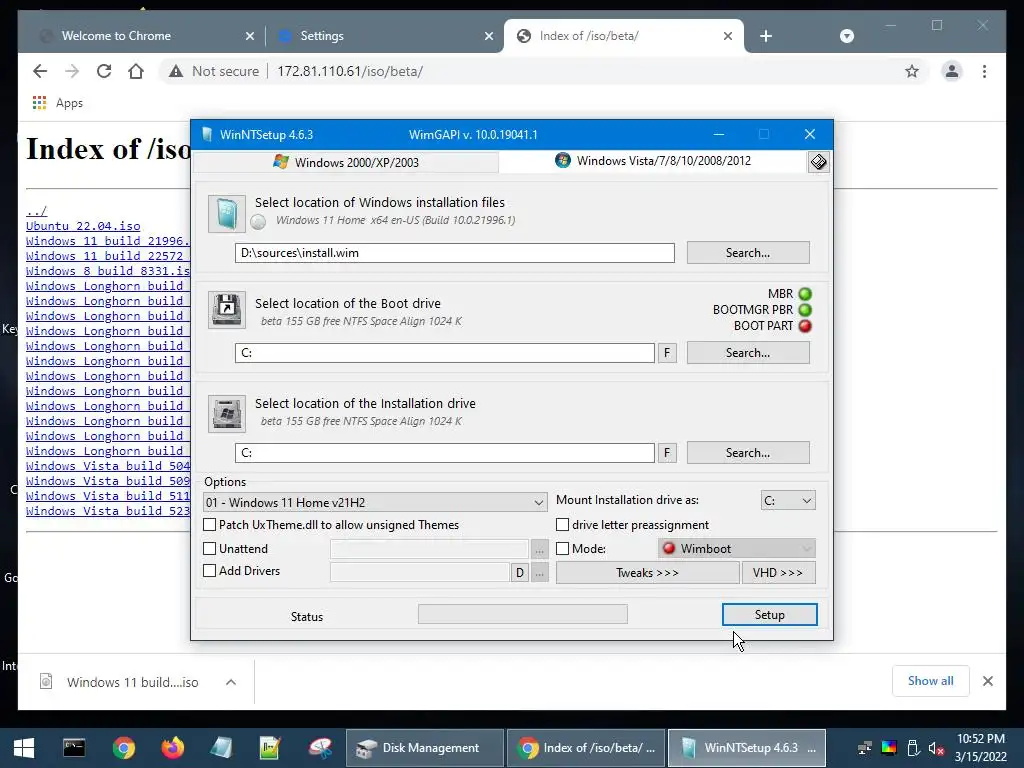
Task: Launch Firefox from the taskbar
Action: 173,748
